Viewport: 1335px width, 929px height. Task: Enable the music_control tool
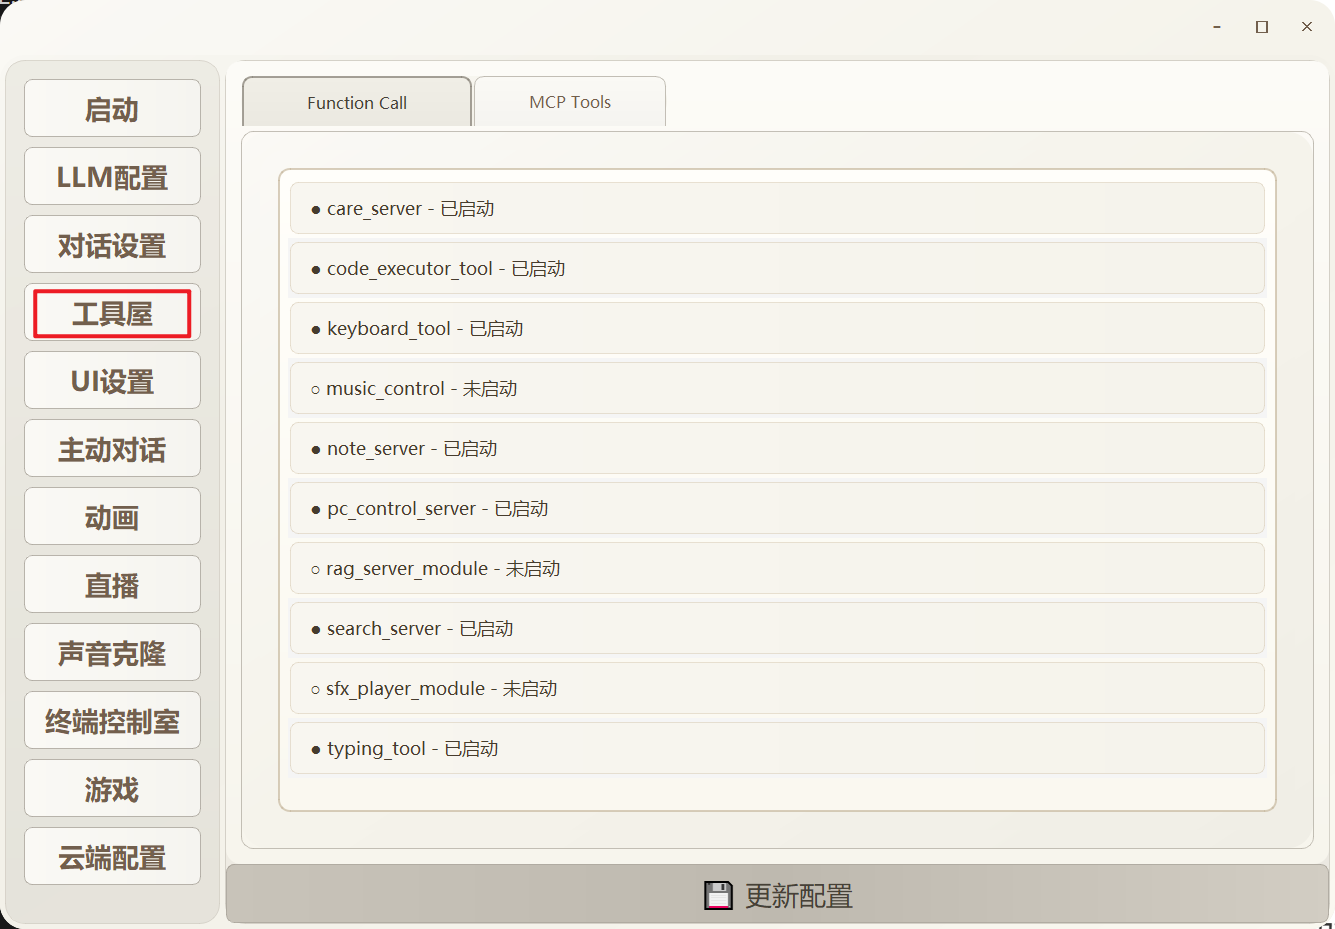(x=776, y=389)
